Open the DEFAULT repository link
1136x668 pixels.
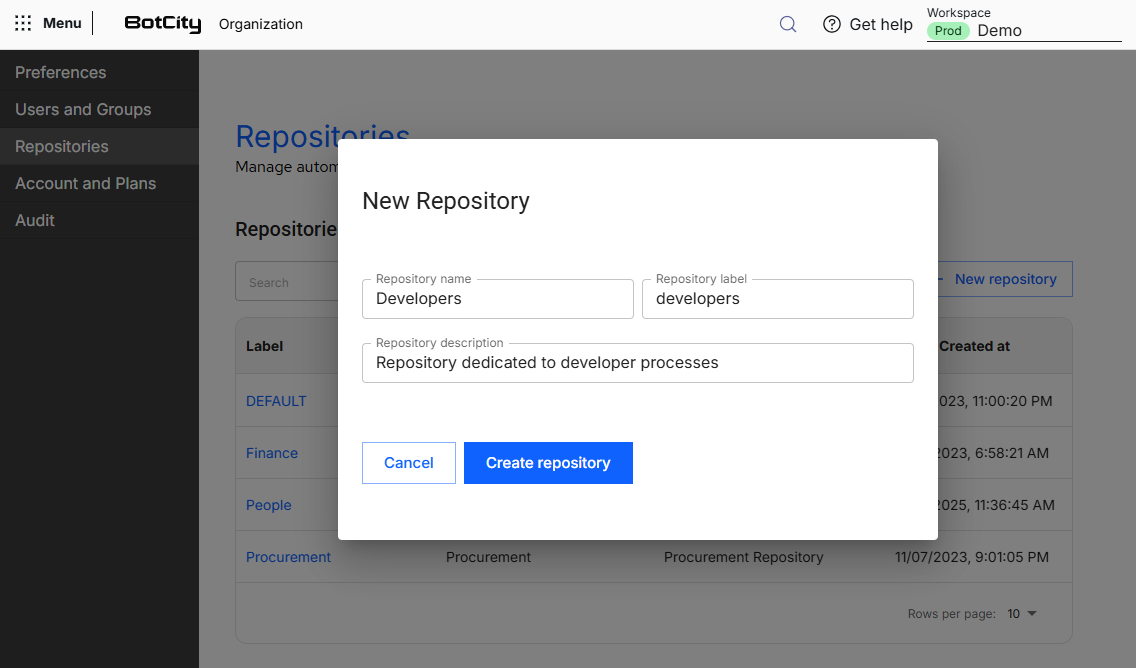point(276,401)
